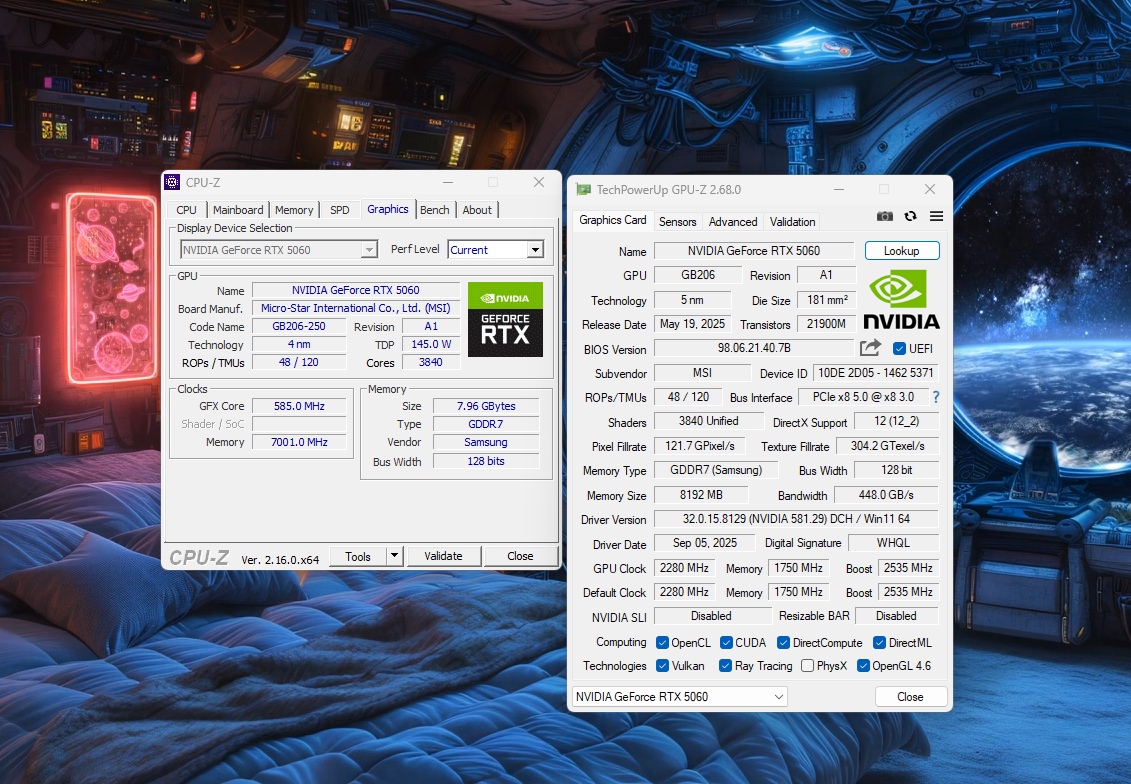Click the BIOS Version field

click(753, 349)
